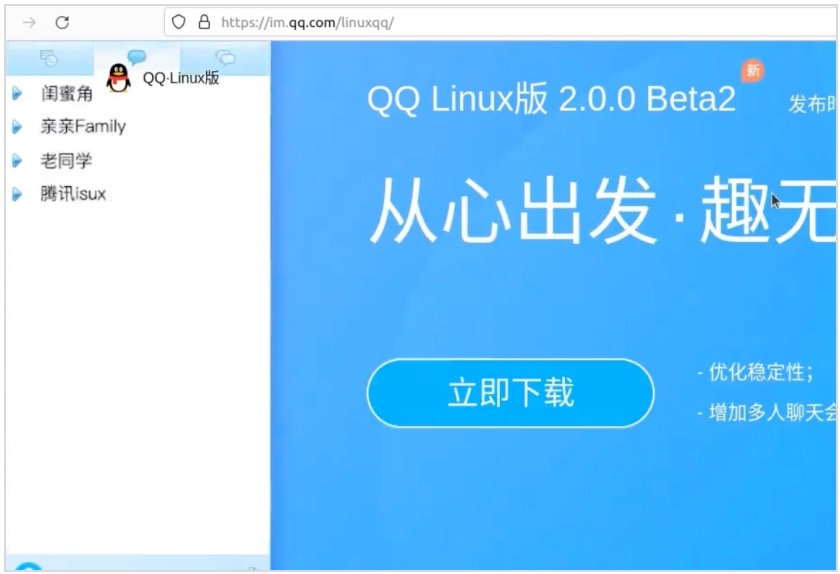The width and height of the screenshot is (840, 574).
Task: Expand the 腾讯isux group arrow
Action: pos(17,194)
